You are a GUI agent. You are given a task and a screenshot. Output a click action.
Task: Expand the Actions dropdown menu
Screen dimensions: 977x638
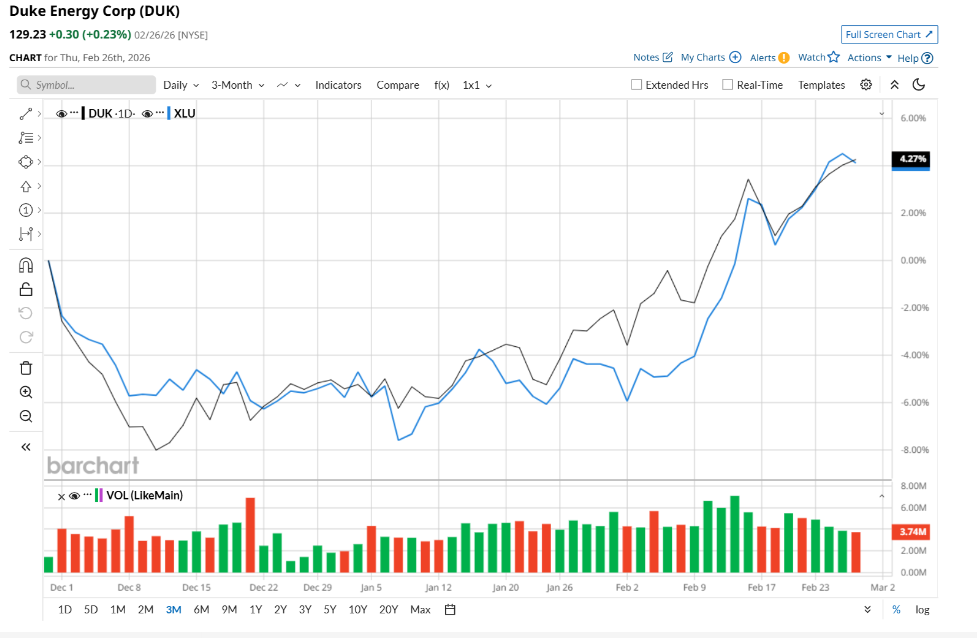point(869,58)
